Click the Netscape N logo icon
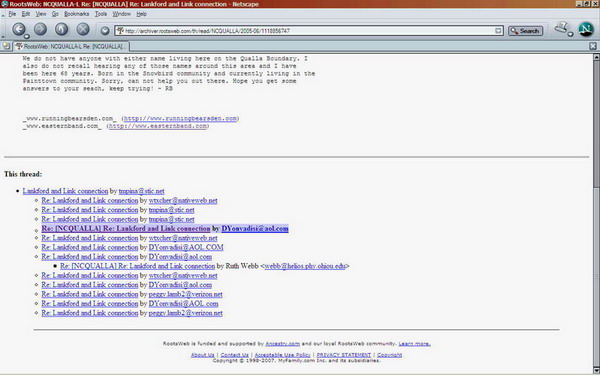The image size is (600, 375). click(586, 29)
